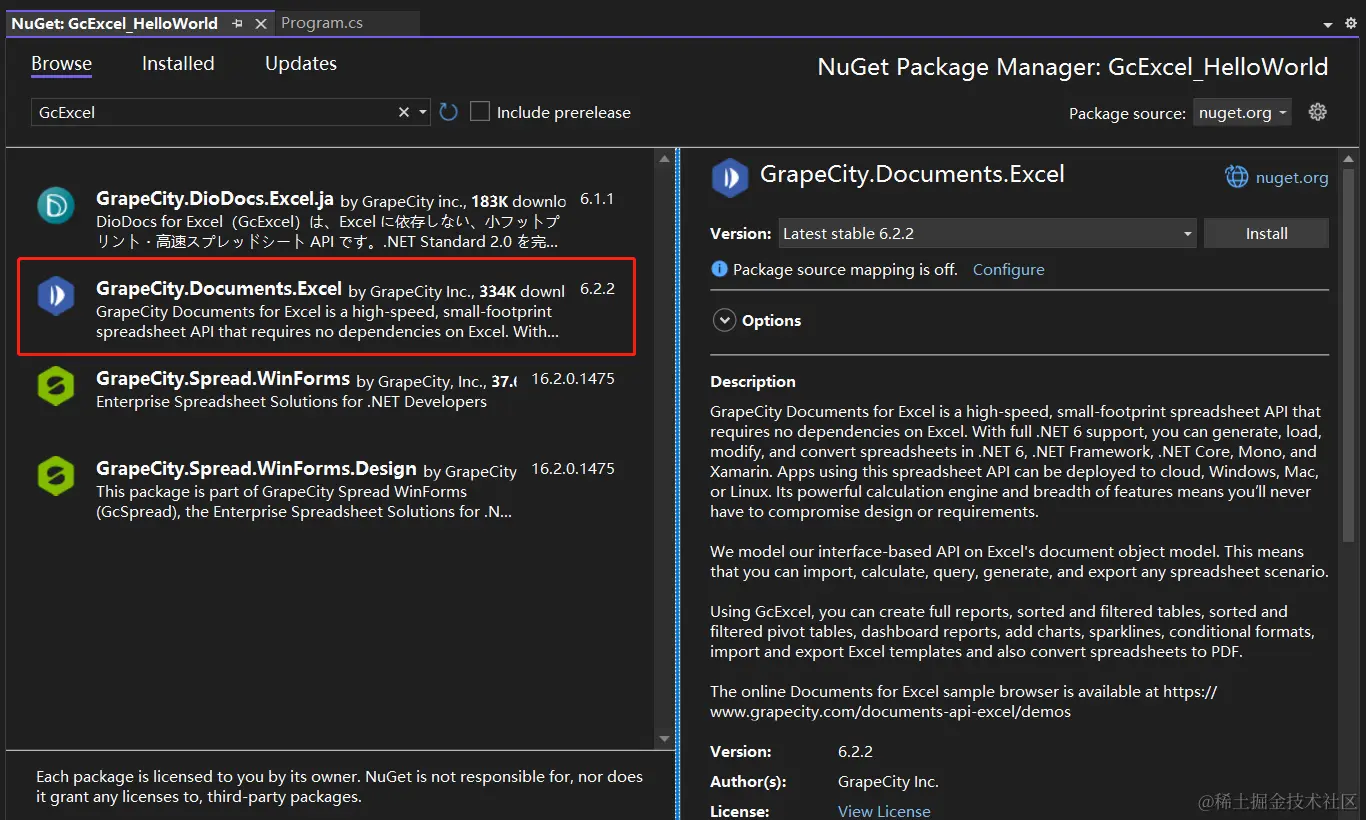The image size is (1366, 820).
Task: Click the package source mapping info icon
Action: (x=719, y=269)
